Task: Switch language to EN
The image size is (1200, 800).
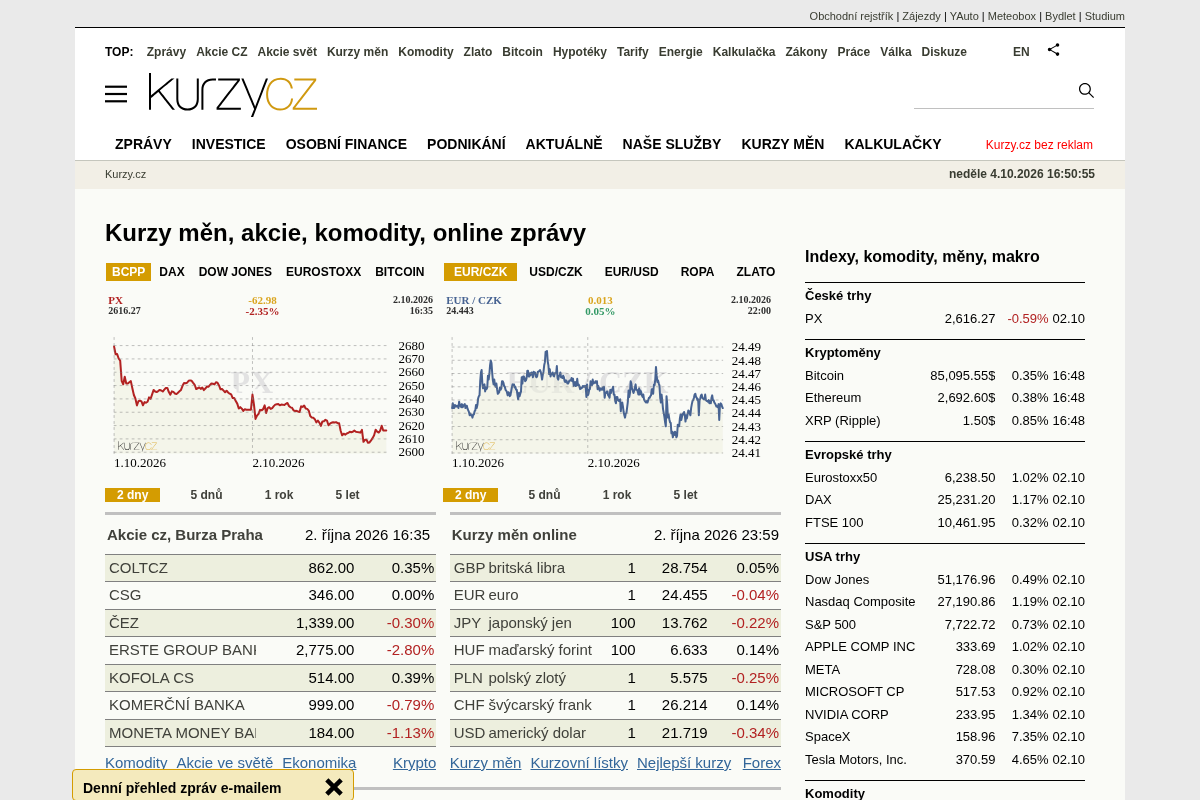Action: [x=1021, y=52]
